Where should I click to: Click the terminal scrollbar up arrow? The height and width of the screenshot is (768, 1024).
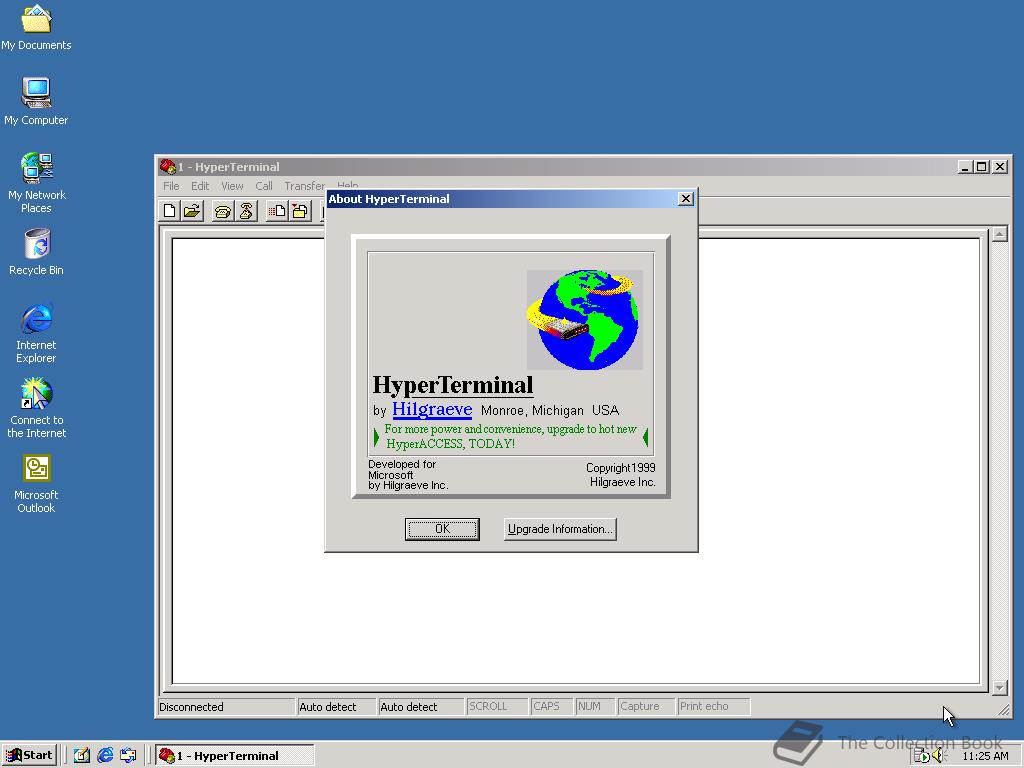point(999,234)
